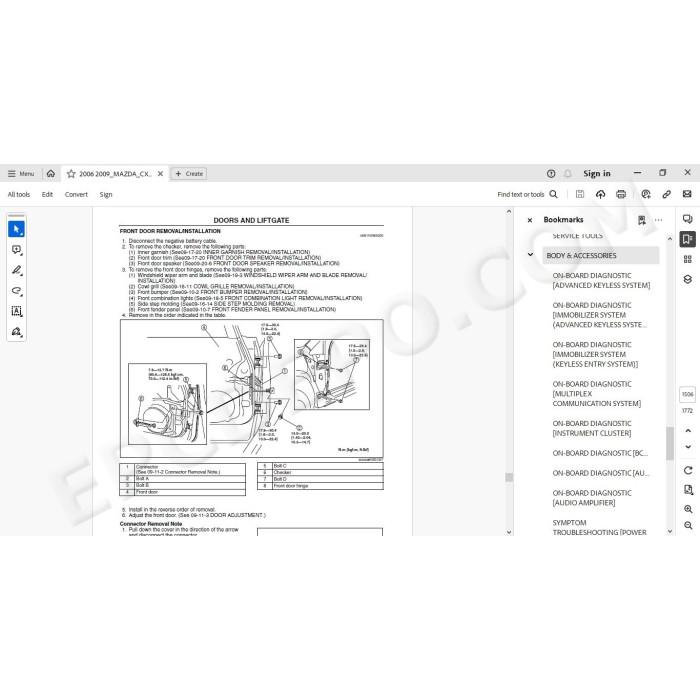Select the Add comment tool
700x700 pixels.
(x=17, y=250)
